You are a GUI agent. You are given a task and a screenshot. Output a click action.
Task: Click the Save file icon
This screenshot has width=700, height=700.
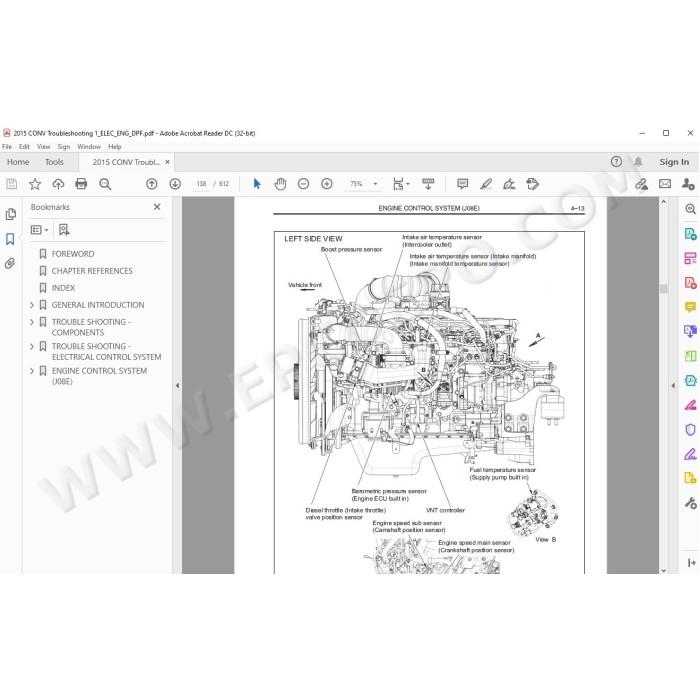[12, 184]
